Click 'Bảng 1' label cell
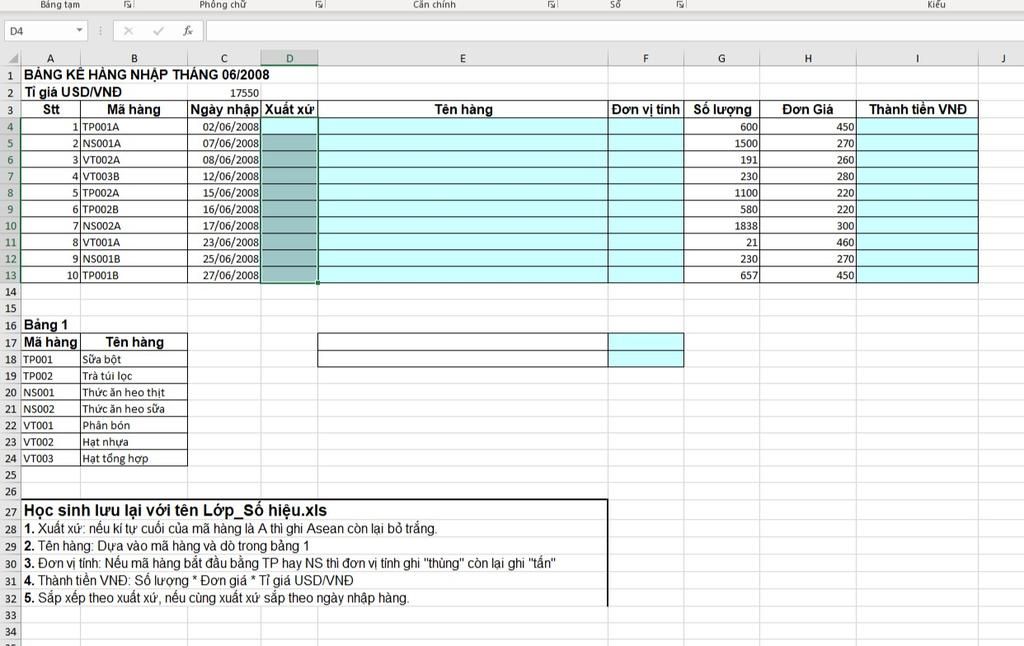The width and height of the screenshot is (1024, 646). [50, 325]
